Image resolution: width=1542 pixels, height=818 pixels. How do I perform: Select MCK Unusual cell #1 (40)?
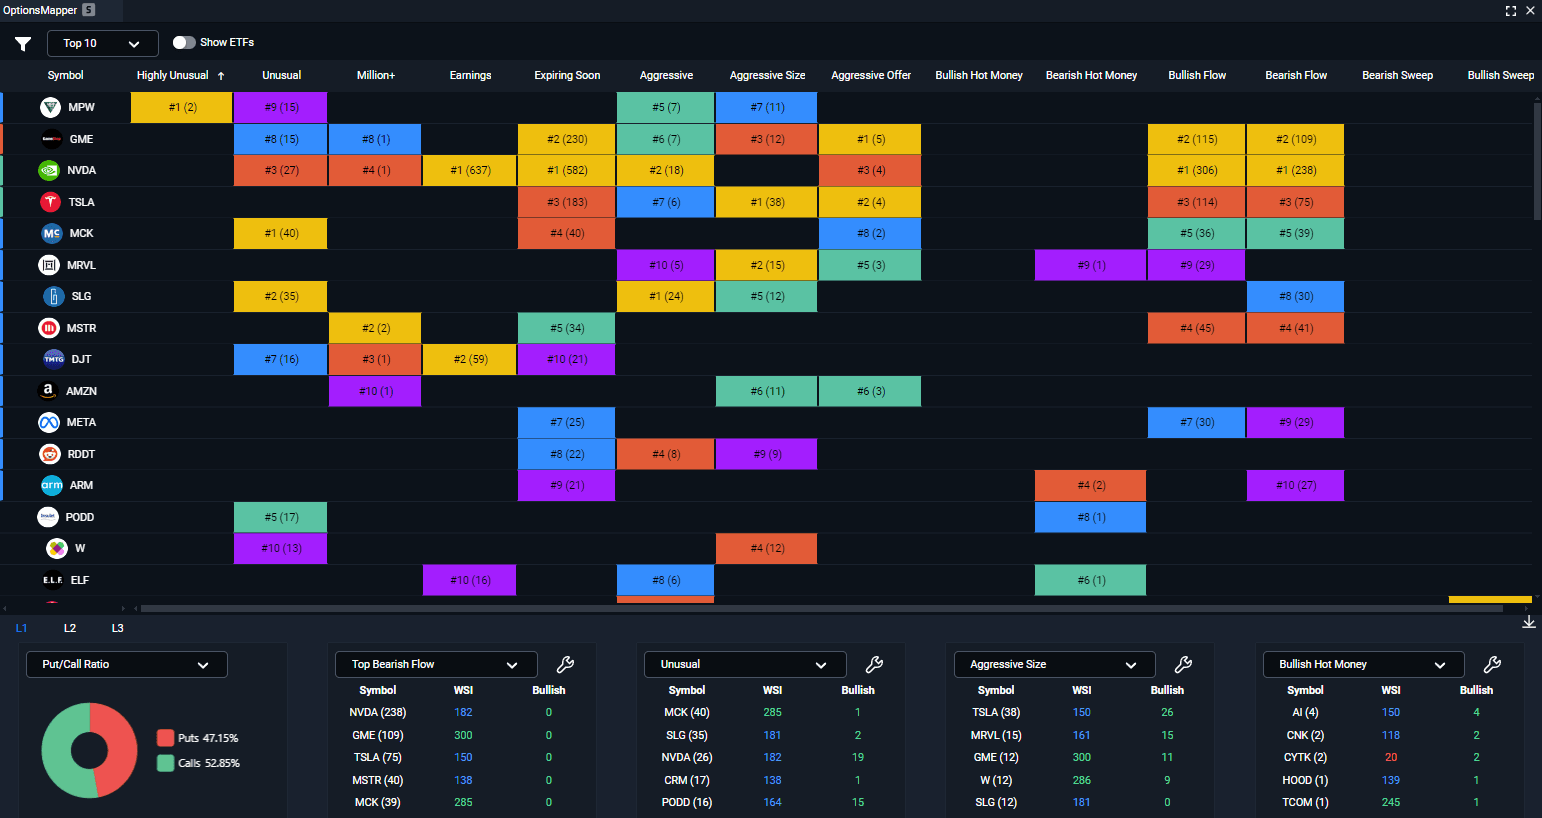point(281,233)
